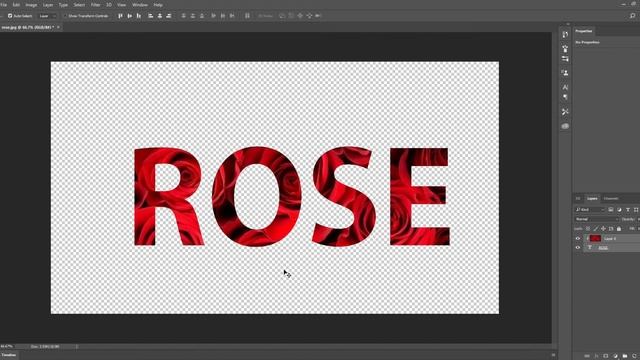Open the layer filter Kind dropdown

[x=590, y=210]
